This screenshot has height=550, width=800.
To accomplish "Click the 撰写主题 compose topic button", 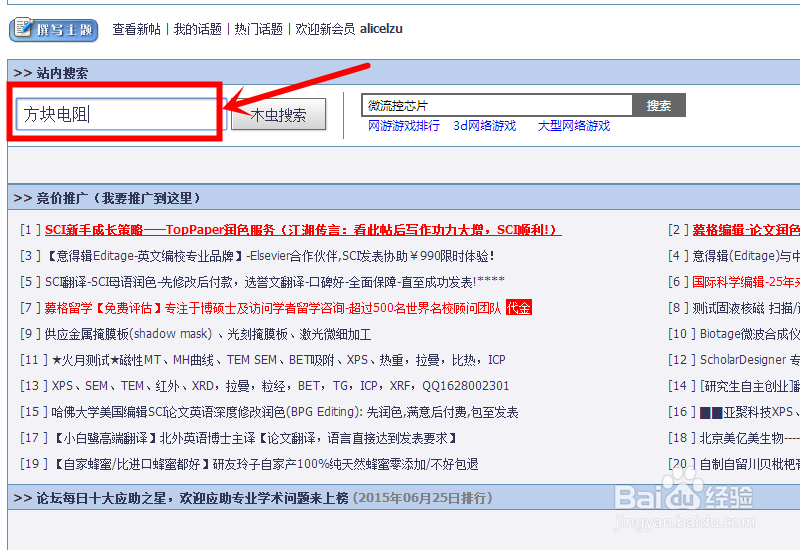I will click(x=54, y=30).
